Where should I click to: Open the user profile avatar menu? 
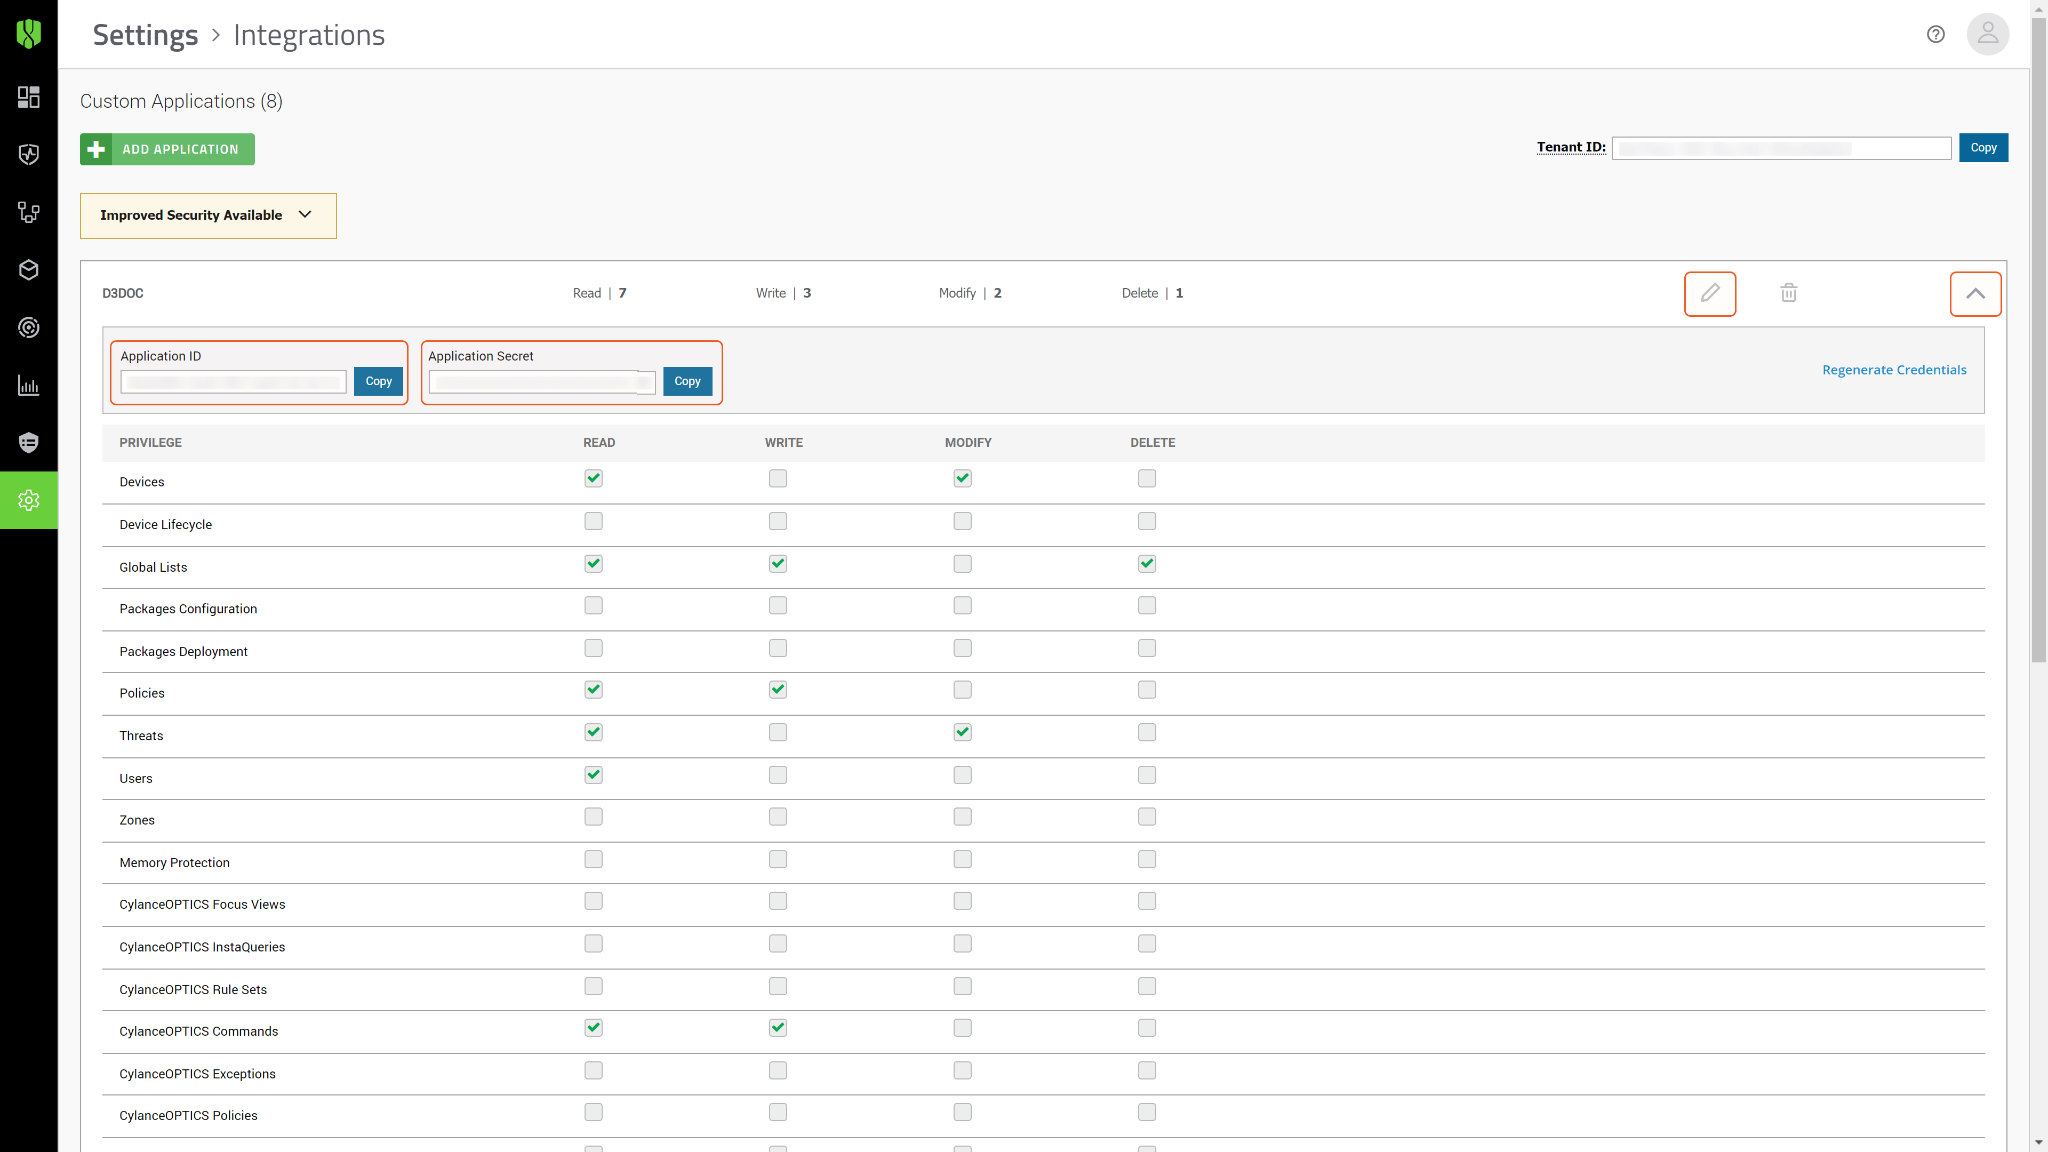(x=1988, y=34)
